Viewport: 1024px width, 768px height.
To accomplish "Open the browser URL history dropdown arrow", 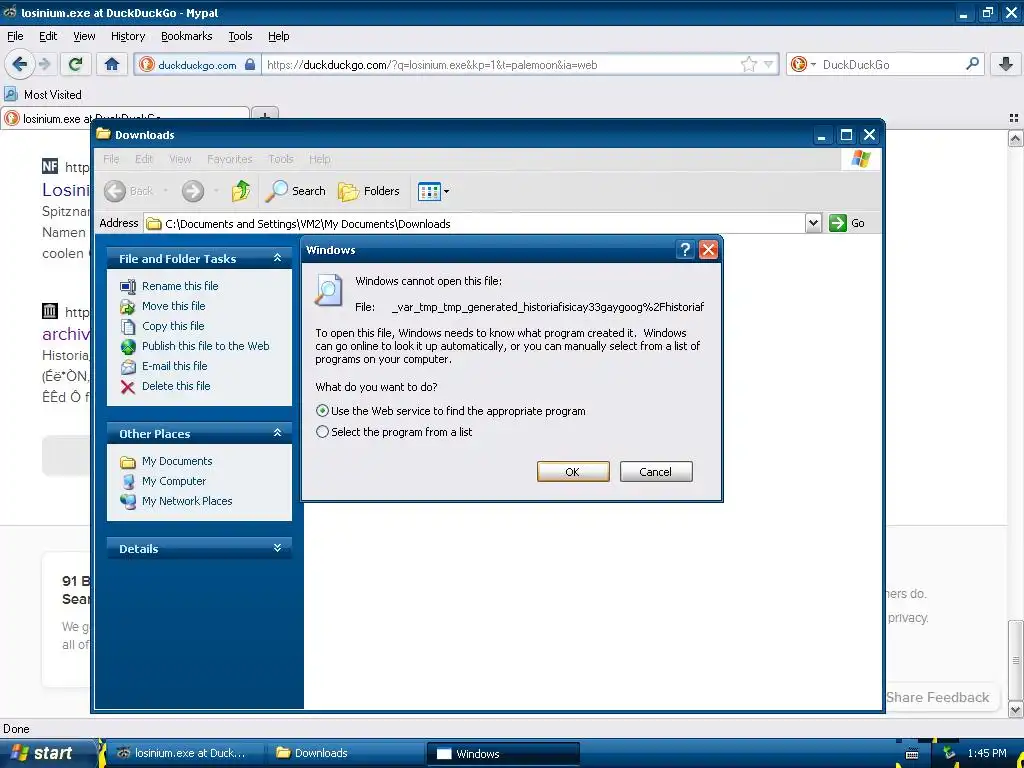I will [769, 64].
